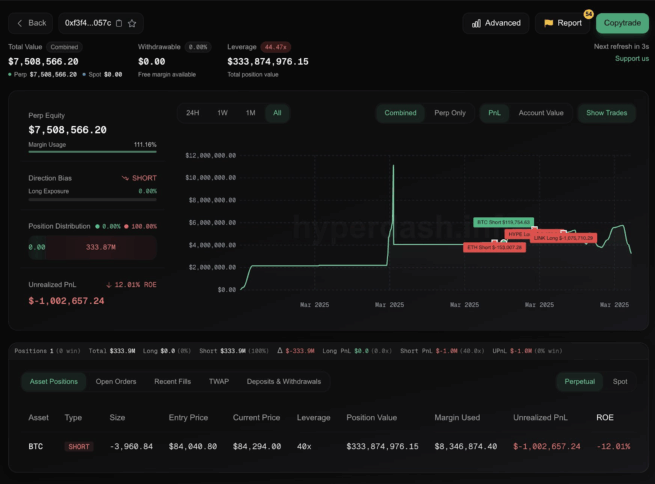
Task: Click the entry price $84,040.80 cell
Action: (x=193, y=446)
